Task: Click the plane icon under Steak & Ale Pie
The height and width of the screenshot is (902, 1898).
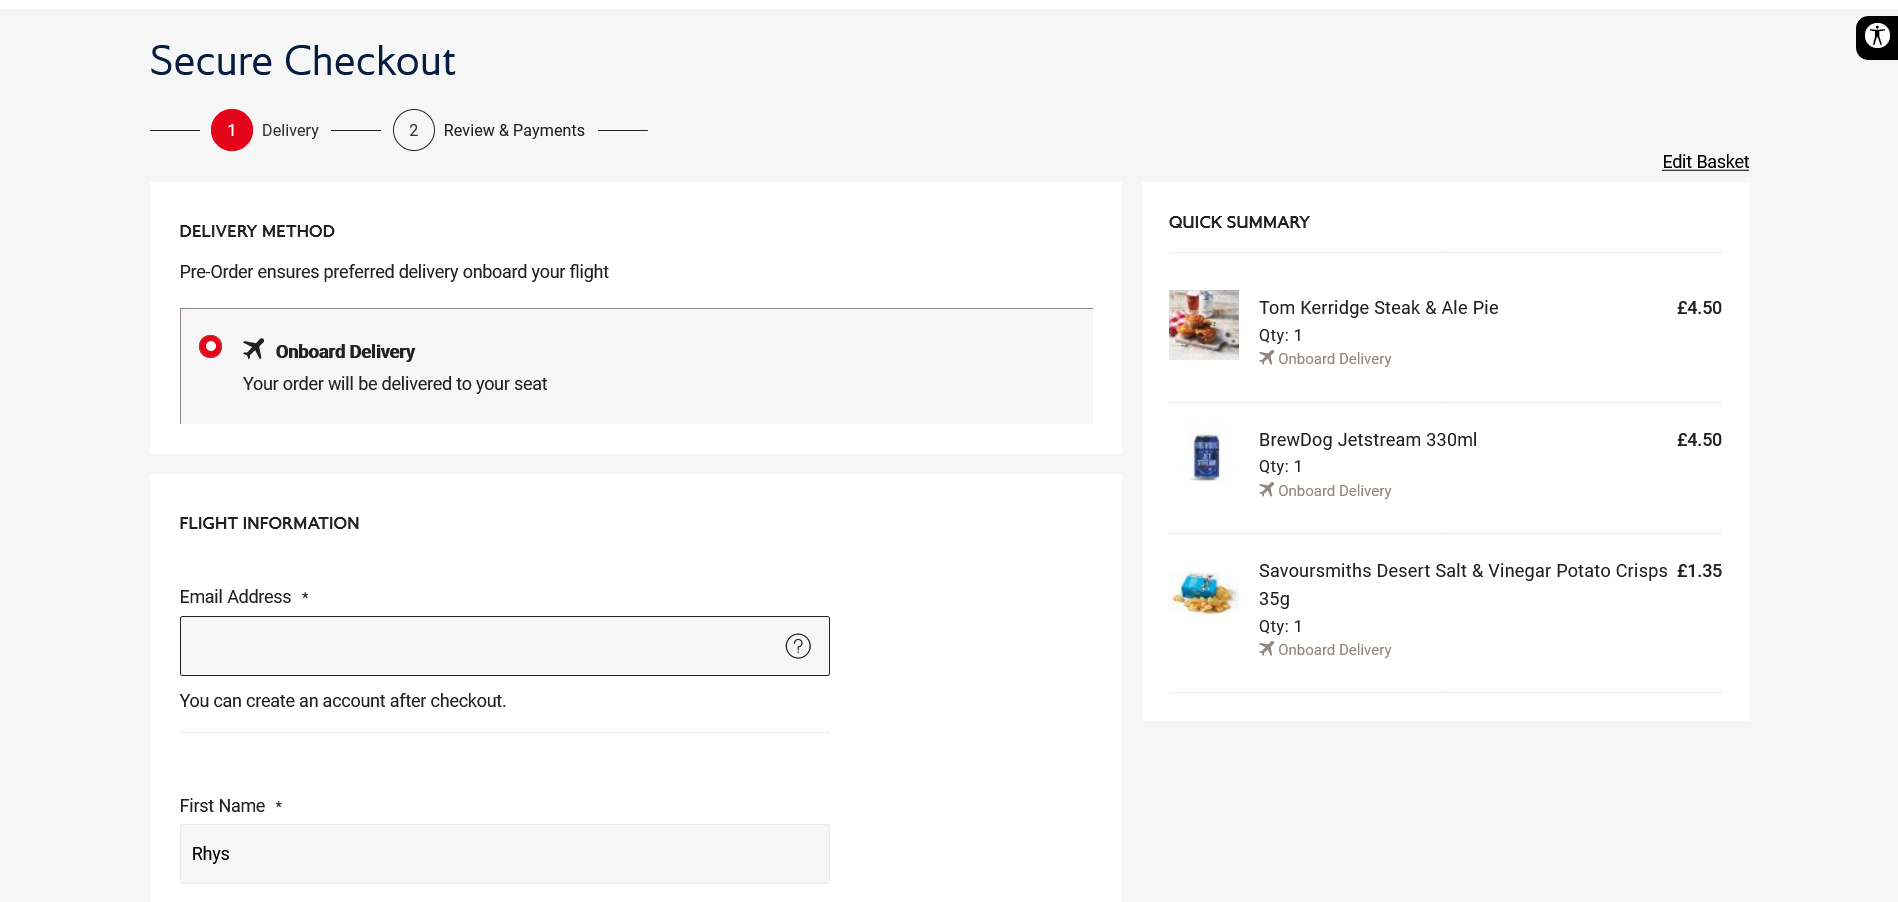Action: (1266, 358)
